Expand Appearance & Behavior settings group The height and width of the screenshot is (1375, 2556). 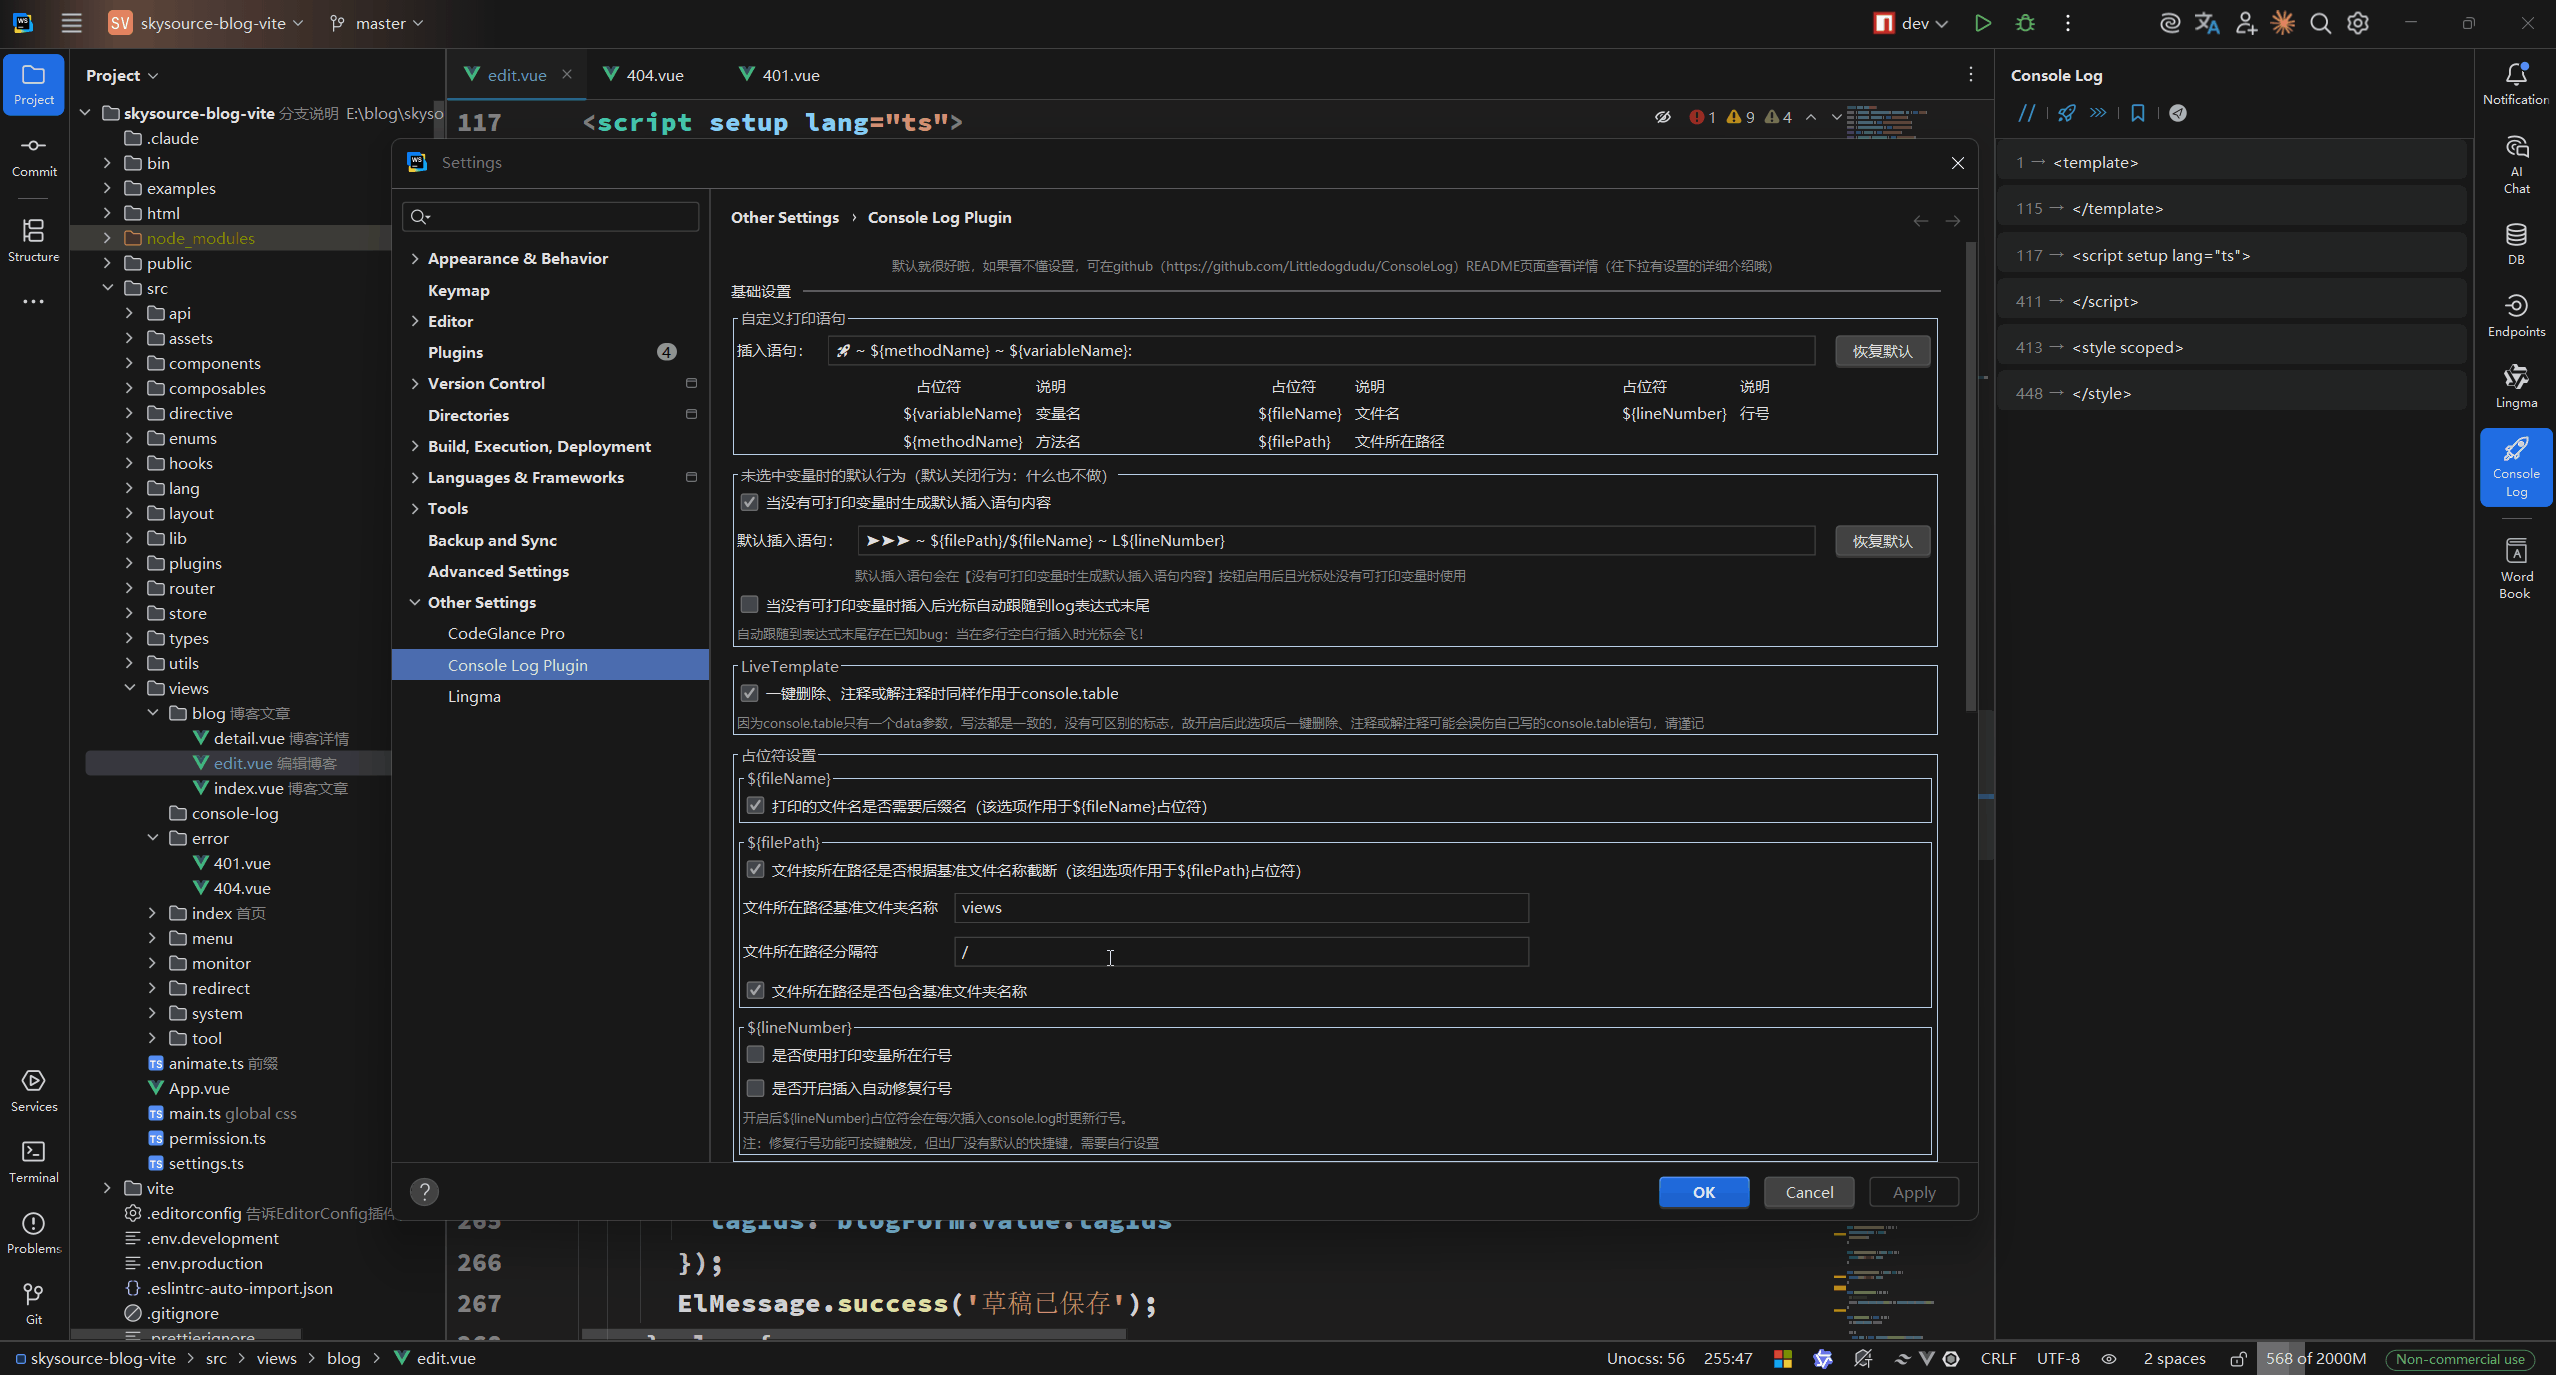click(415, 258)
